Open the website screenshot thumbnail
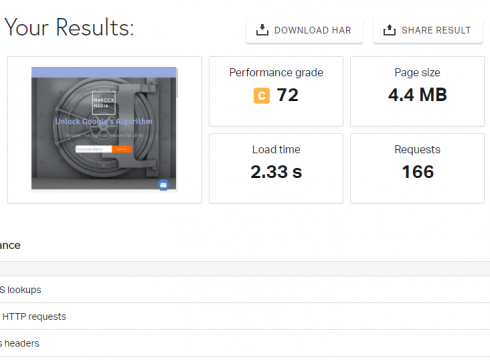Viewport: 490px width, 360px height. (104, 128)
